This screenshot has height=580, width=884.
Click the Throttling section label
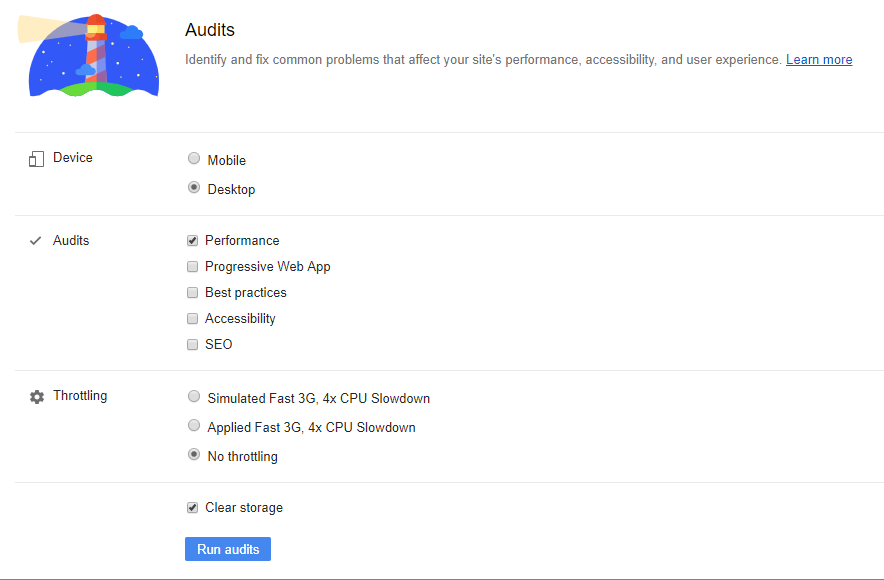pyautogui.click(x=80, y=396)
